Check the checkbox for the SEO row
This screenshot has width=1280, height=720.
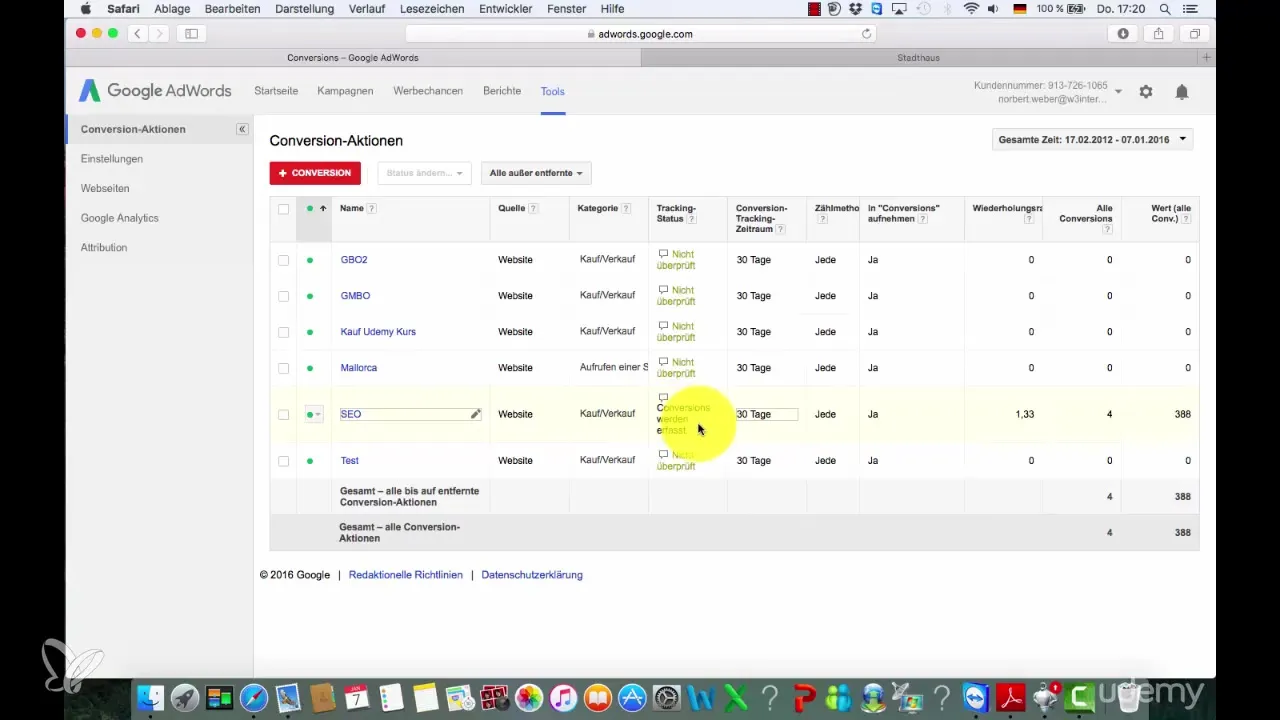click(283, 414)
